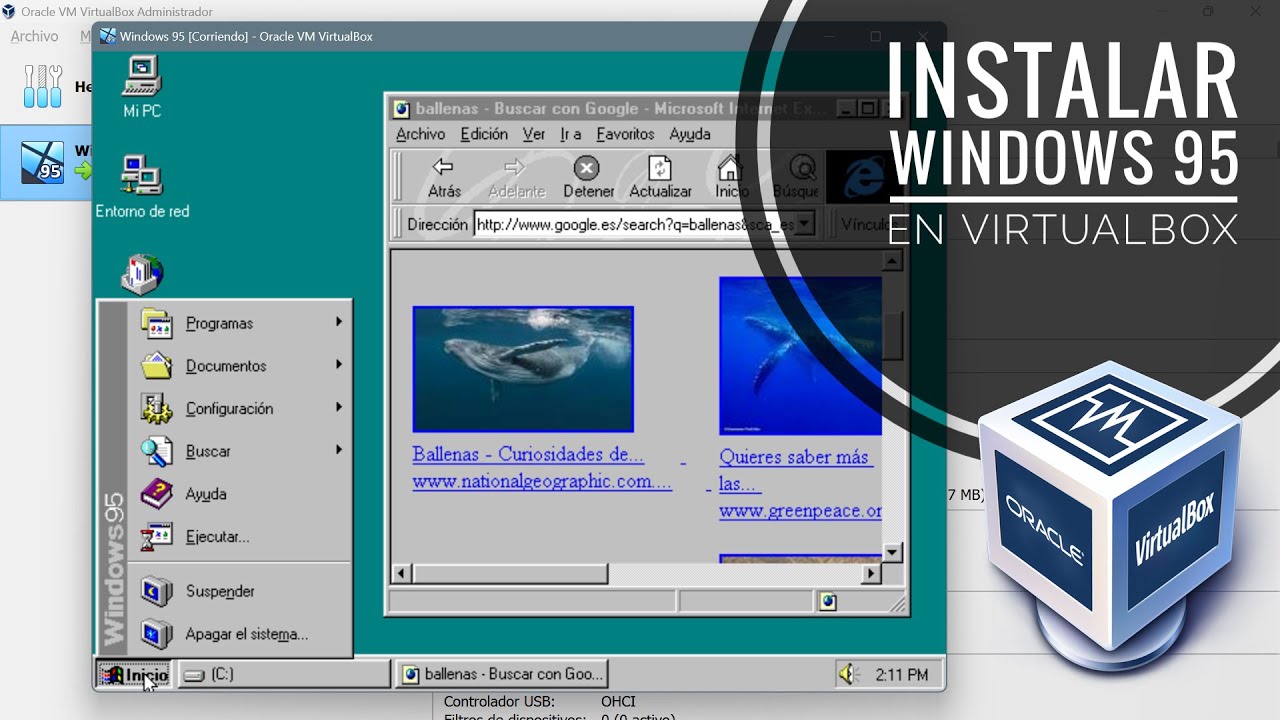Click the horizontal scrollbar left arrow
Image resolution: width=1280 pixels, height=720 pixels.
(x=402, y=574)
